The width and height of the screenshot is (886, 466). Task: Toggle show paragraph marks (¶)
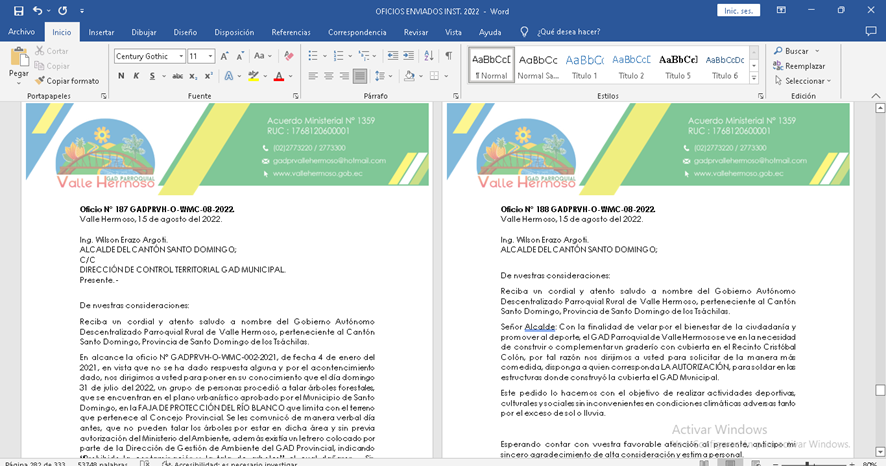click(x=449, y=56)
